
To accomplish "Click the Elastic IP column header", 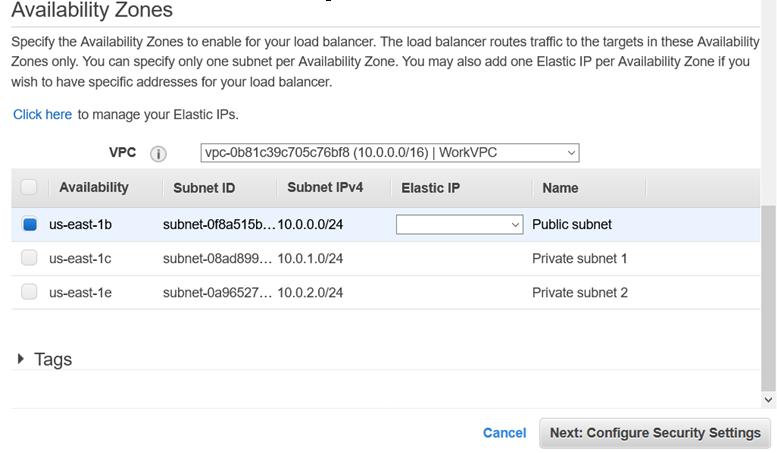I will [x=430, y=188].
